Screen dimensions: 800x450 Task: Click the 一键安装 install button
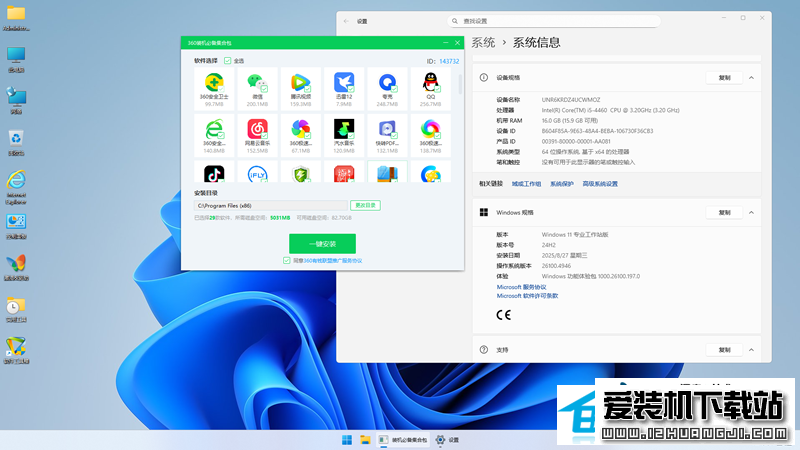click(322, 244)
